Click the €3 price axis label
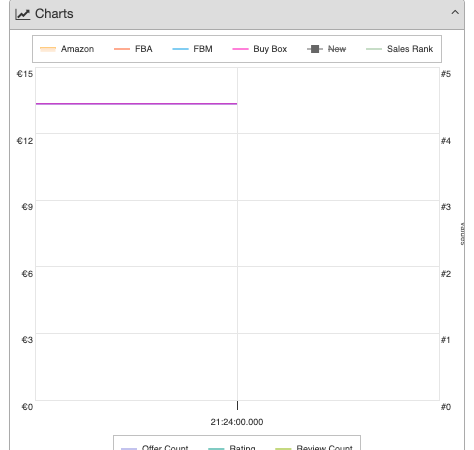Screen dimensions: 474x450 pos(27,340)
